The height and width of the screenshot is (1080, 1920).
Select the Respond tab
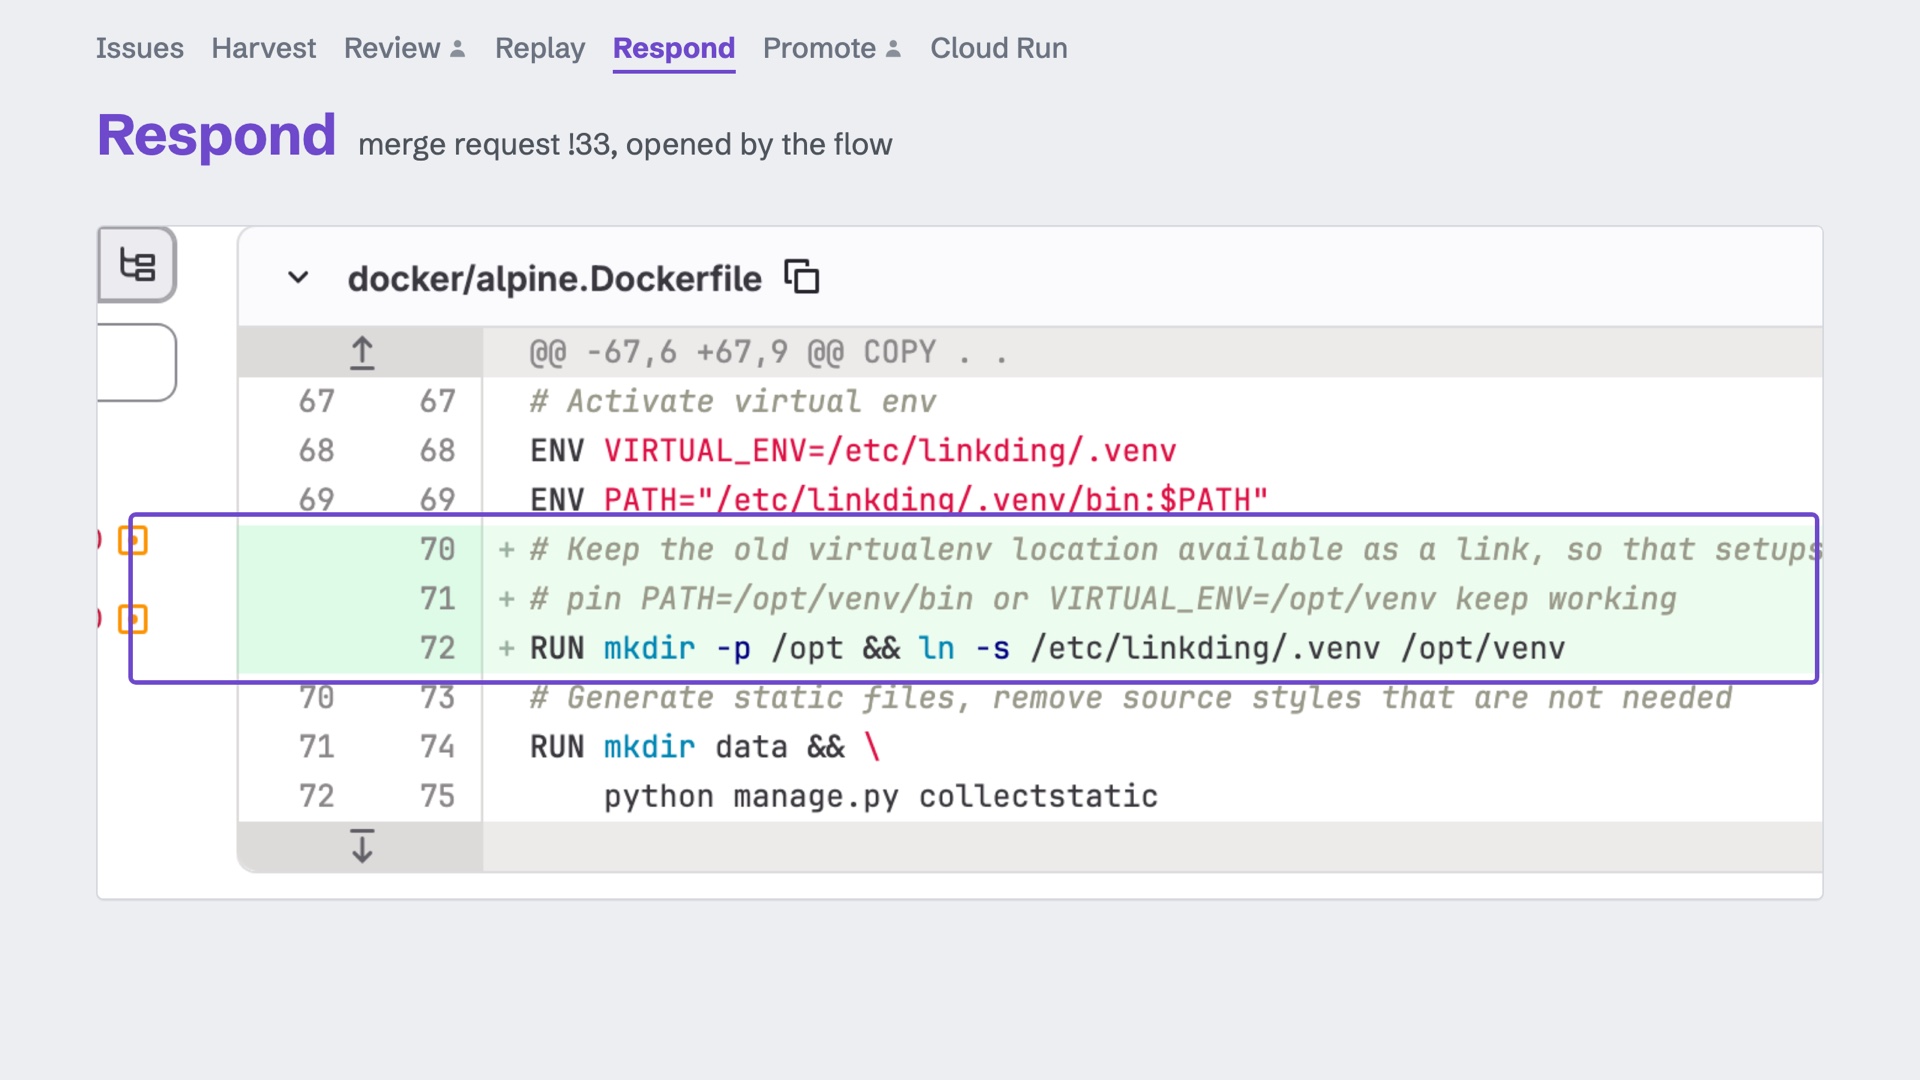click(x=674, y=48)
